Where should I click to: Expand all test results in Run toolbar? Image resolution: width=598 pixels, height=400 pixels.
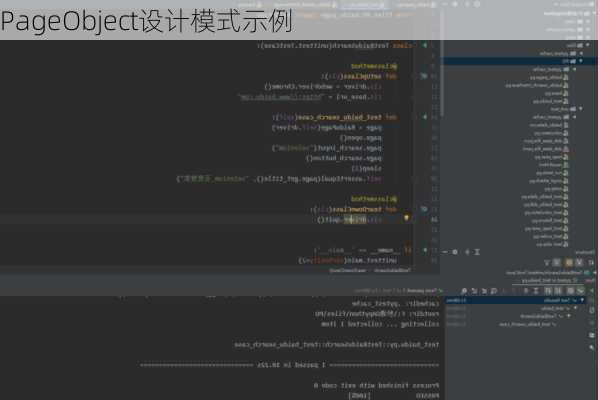click(536, 291)
